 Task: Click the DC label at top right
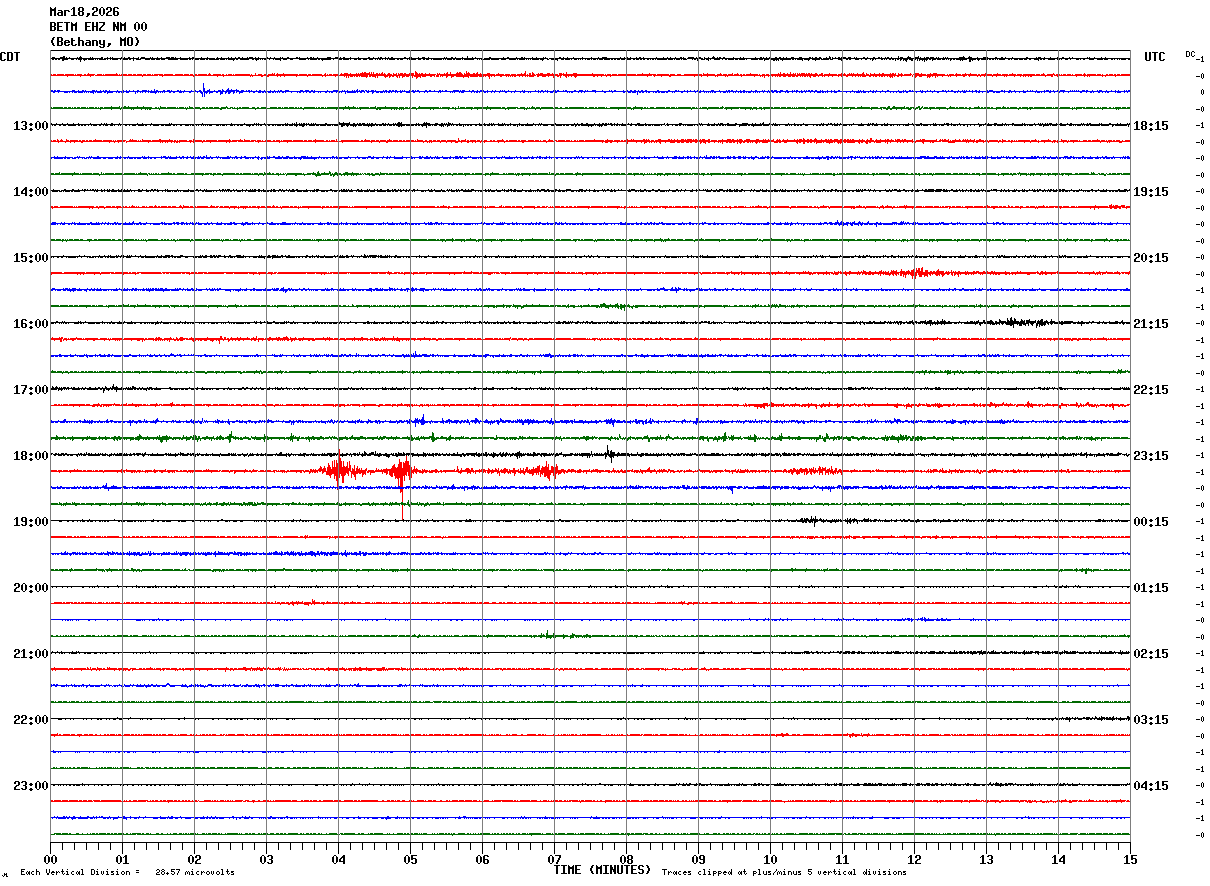[x=1190, y=54]
